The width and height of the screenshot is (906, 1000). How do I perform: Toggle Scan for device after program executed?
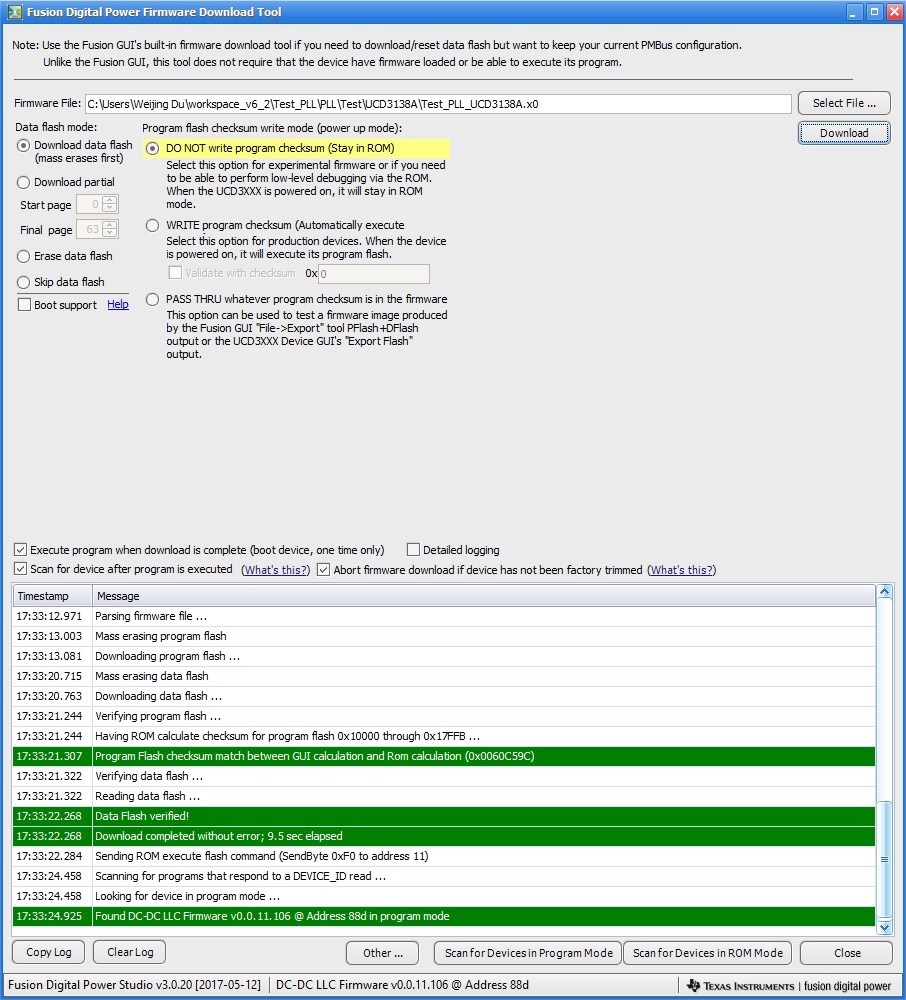click(20, 569)
